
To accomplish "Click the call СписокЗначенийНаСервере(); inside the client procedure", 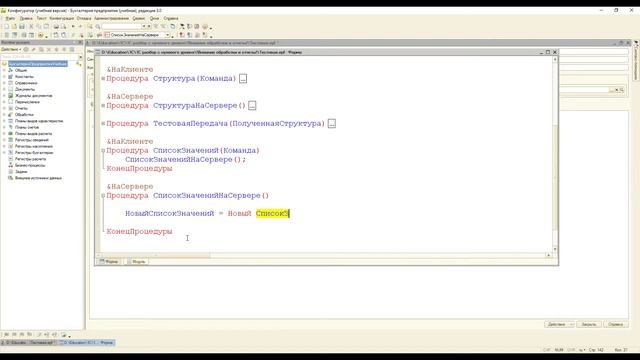I will [185, 160].
